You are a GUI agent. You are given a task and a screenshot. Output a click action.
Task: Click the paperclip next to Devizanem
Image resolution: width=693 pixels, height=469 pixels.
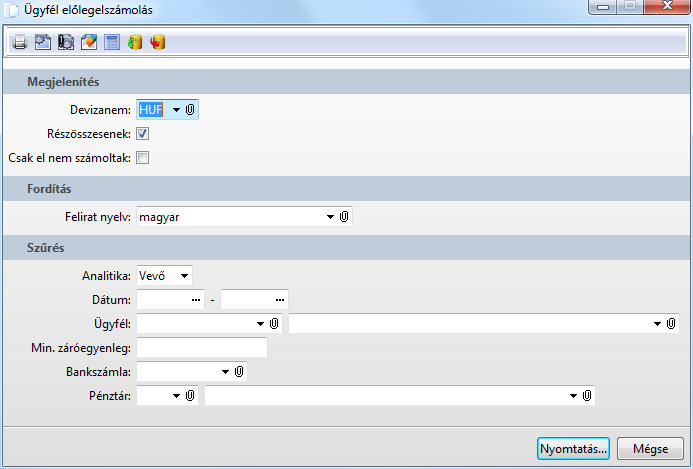coord(190,110)
